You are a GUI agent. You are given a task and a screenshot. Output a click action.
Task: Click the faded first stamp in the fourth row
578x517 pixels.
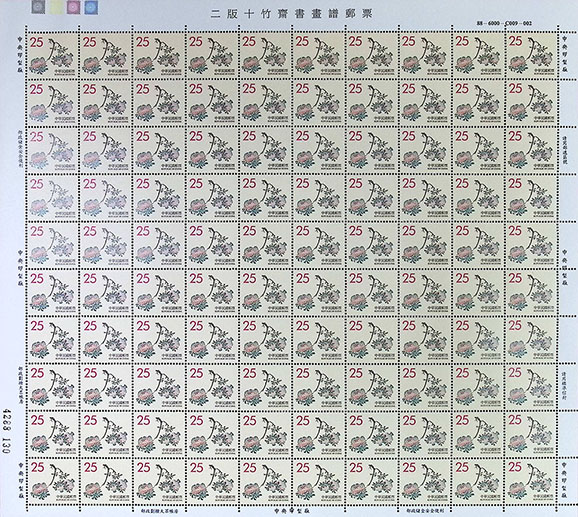[52, 197]
